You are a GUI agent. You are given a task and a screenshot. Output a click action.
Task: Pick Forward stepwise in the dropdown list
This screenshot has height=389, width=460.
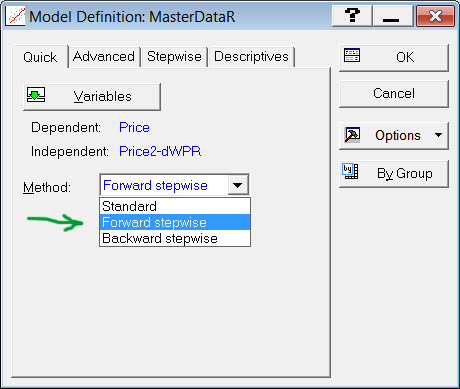point(175,222)
